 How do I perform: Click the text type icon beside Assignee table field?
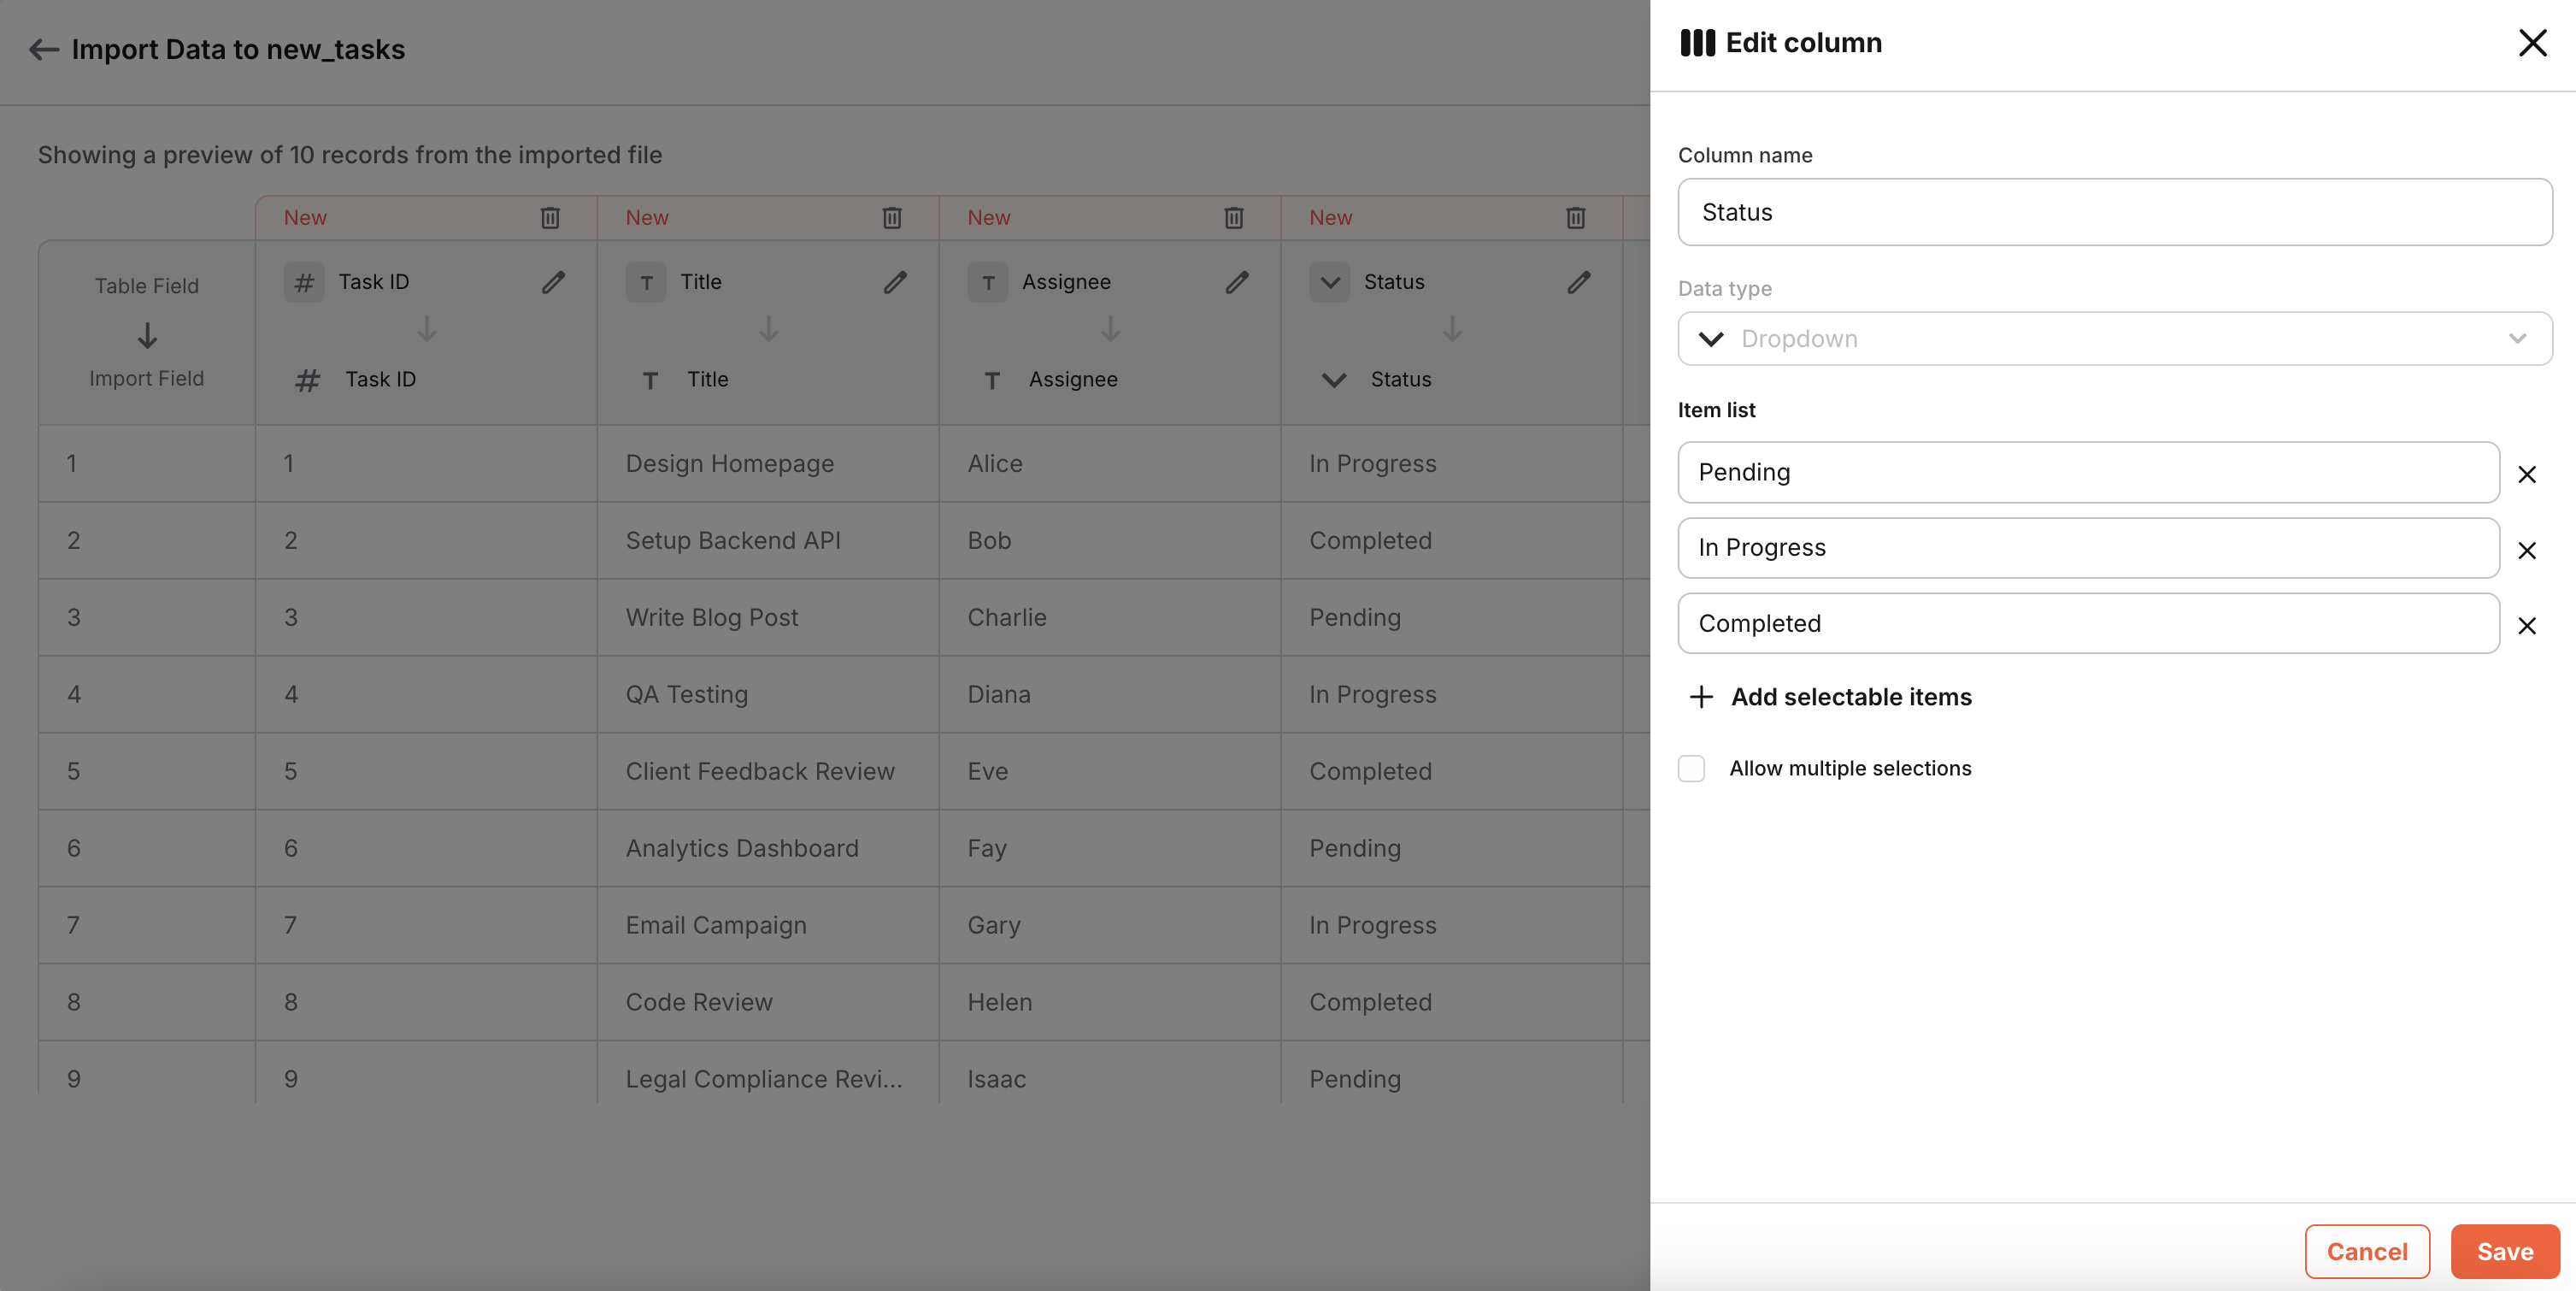tap(988, 282)
